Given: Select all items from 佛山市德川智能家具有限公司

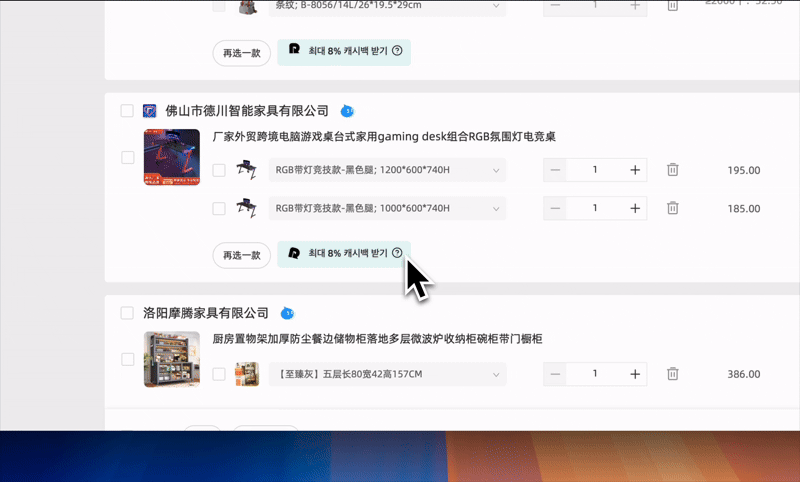Looking at the screenshot, I should (x=127, y=111).
